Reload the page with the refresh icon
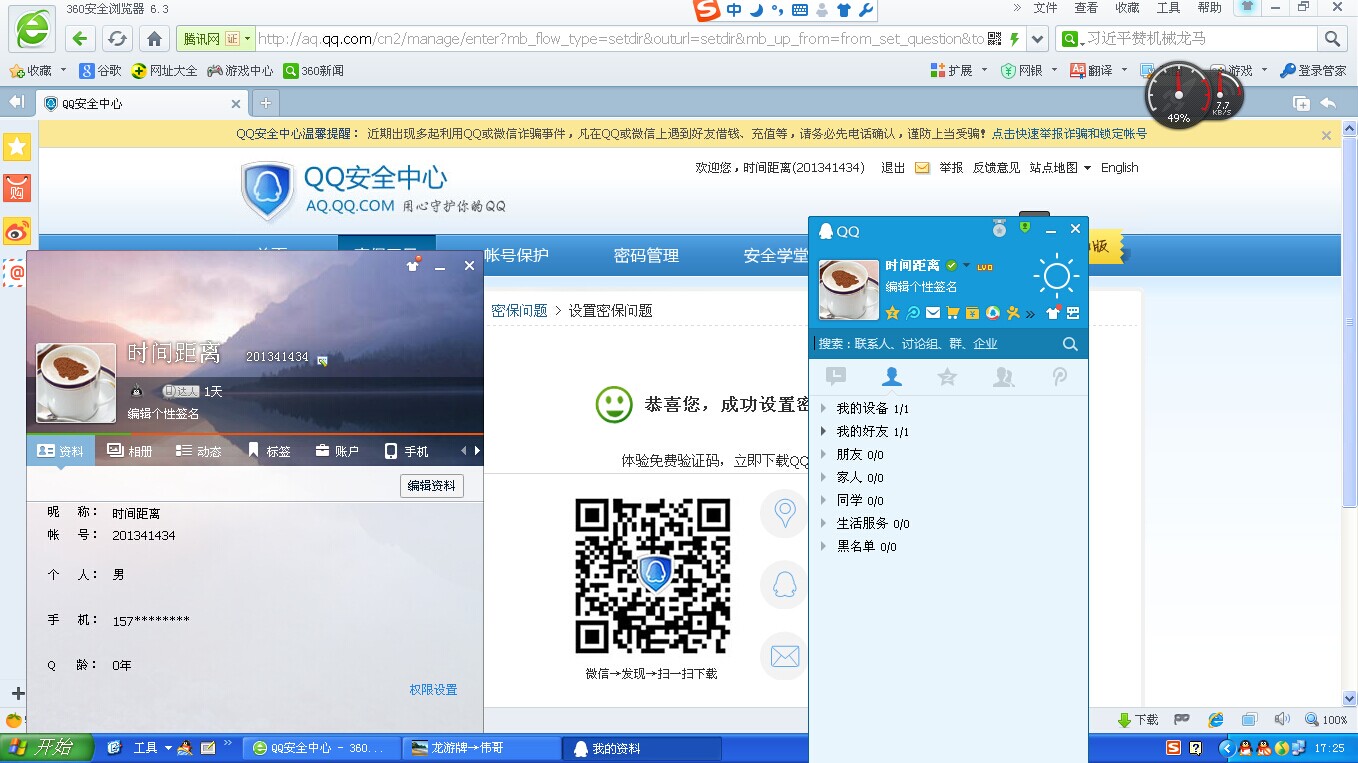Screen dimensions: 1358x763 pos(117,39)
